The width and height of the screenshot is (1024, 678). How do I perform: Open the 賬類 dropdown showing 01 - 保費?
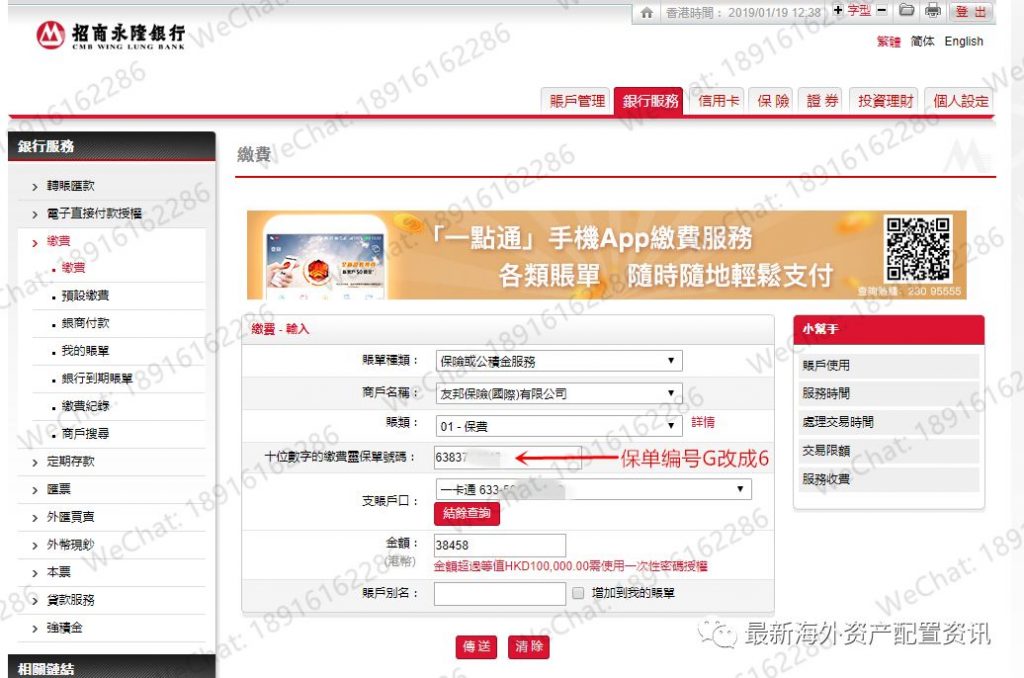point(558,427)
